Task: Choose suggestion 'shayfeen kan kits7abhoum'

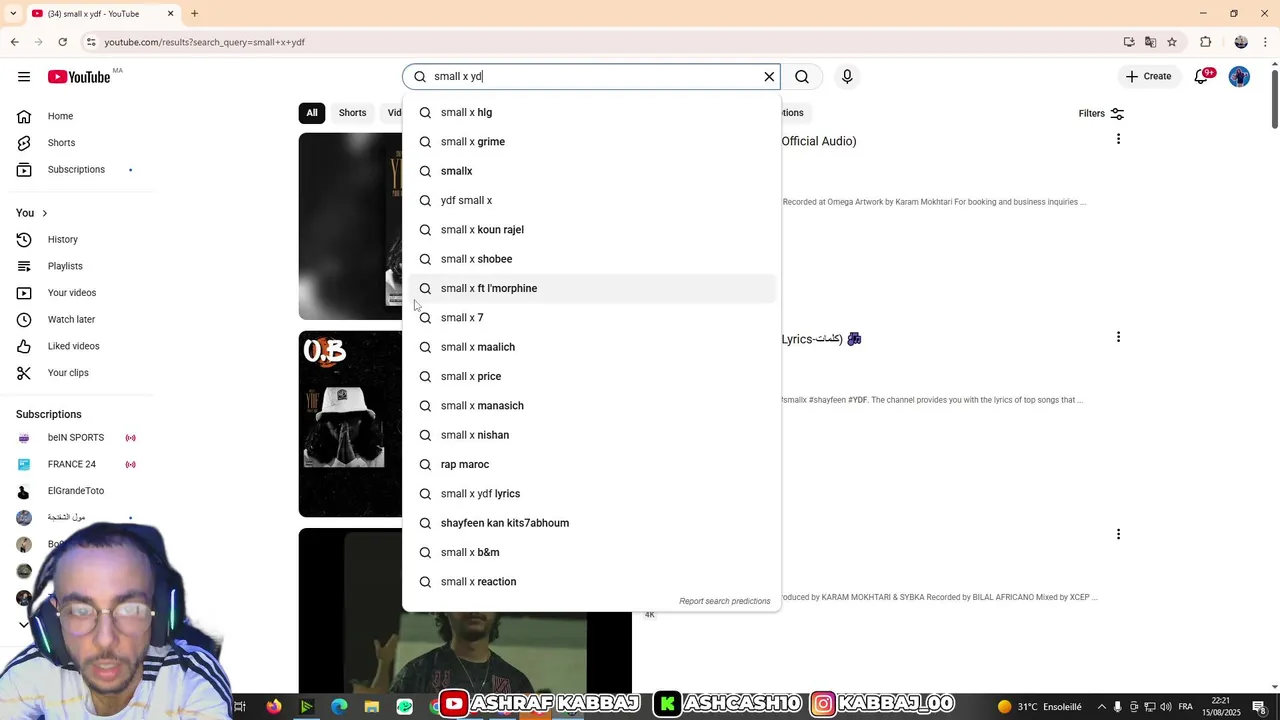Action: coord(592,523)
